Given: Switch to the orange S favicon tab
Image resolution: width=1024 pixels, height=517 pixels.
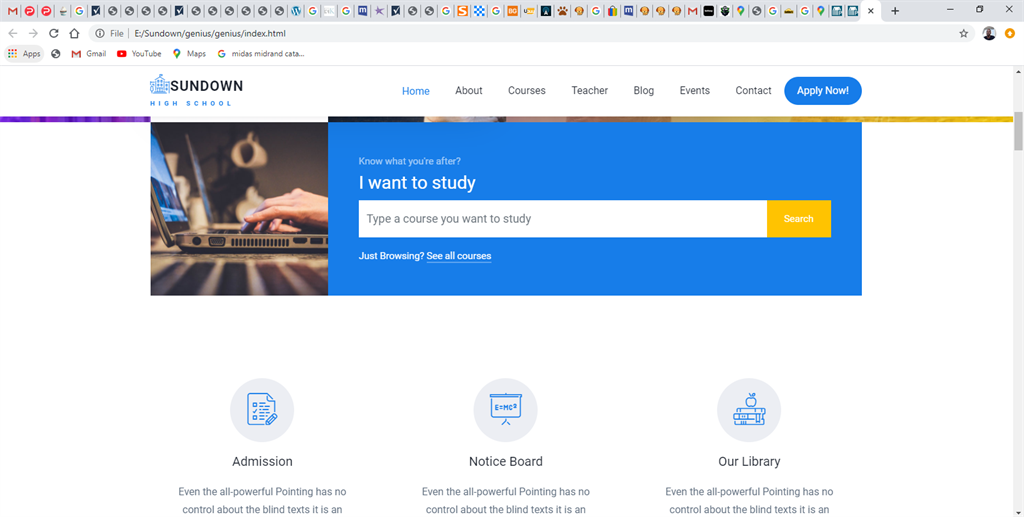Looking at the screenshot, I should [462, 10].
